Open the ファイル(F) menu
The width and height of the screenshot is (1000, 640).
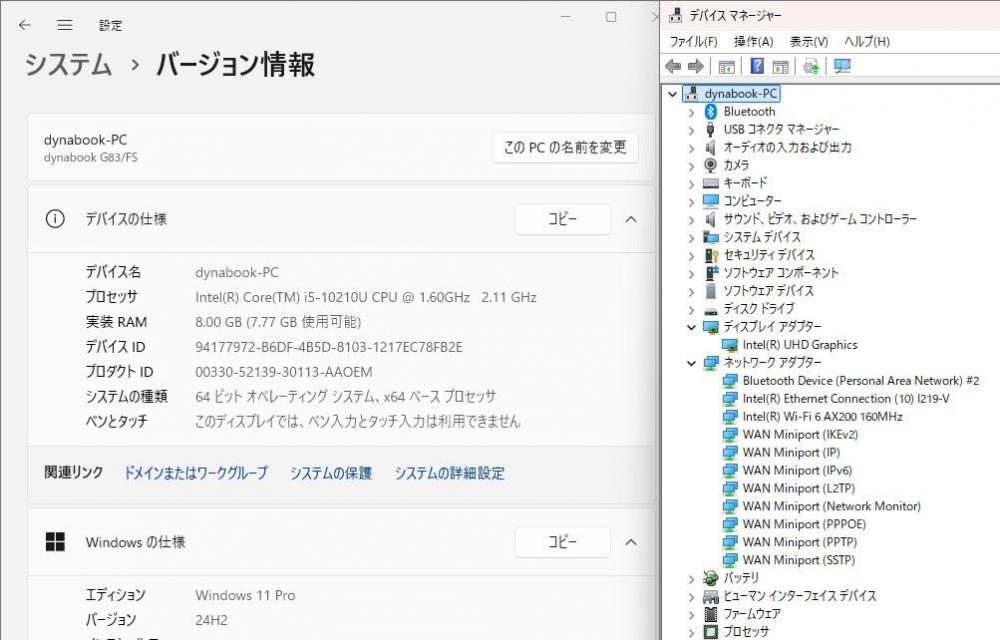tap(693, 42)
